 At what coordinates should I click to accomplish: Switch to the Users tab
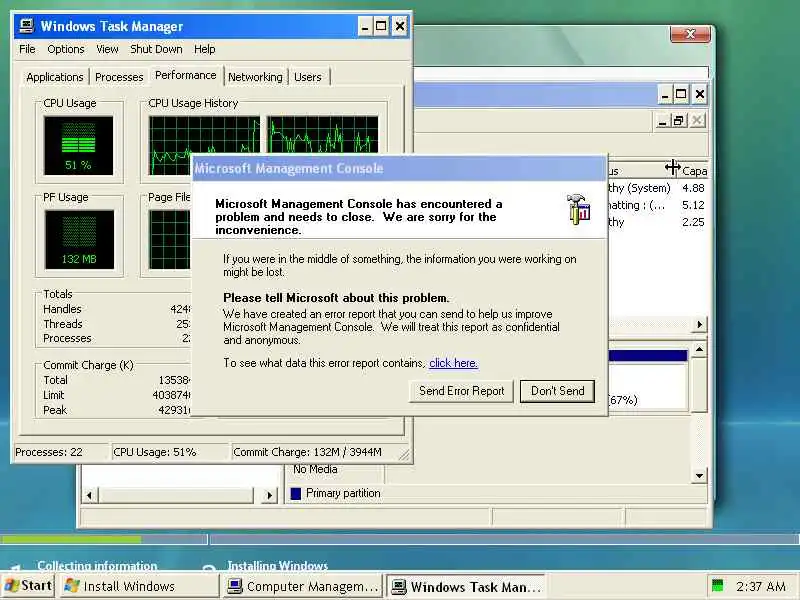pos(308,77)
